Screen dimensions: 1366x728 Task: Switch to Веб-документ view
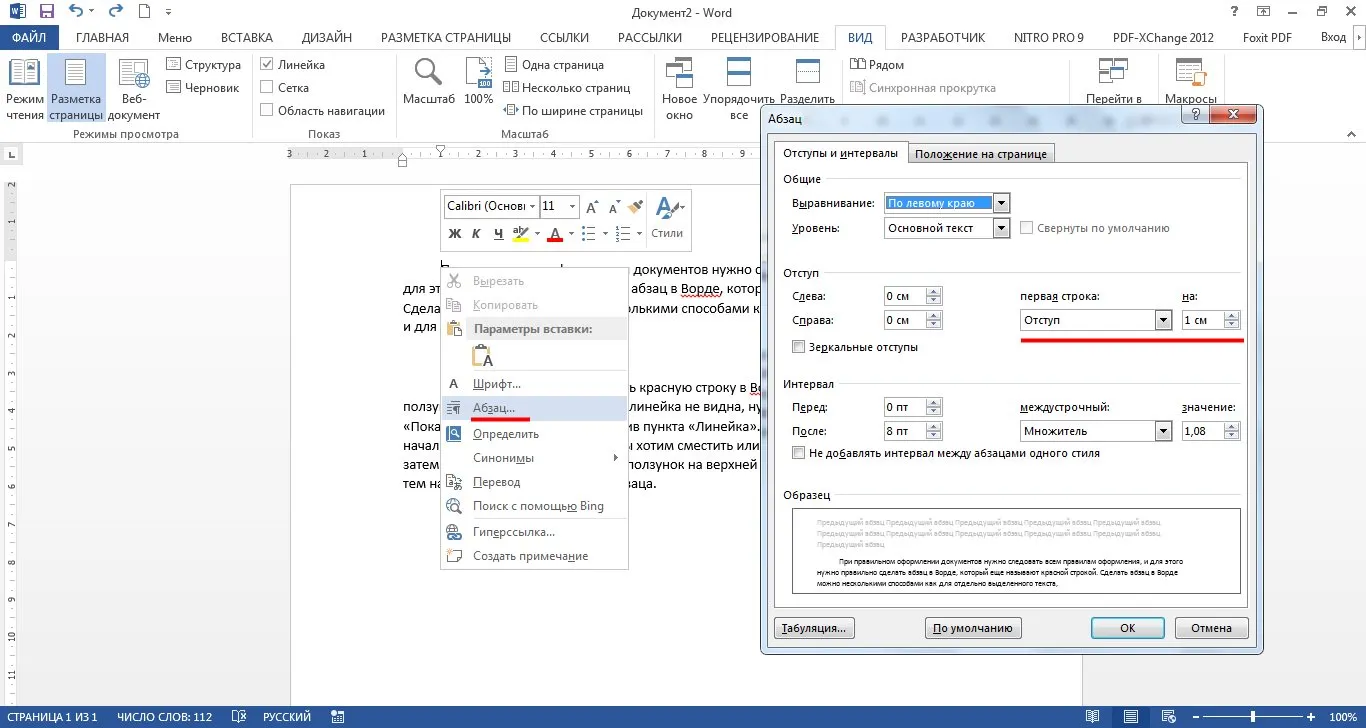point(134,88)
